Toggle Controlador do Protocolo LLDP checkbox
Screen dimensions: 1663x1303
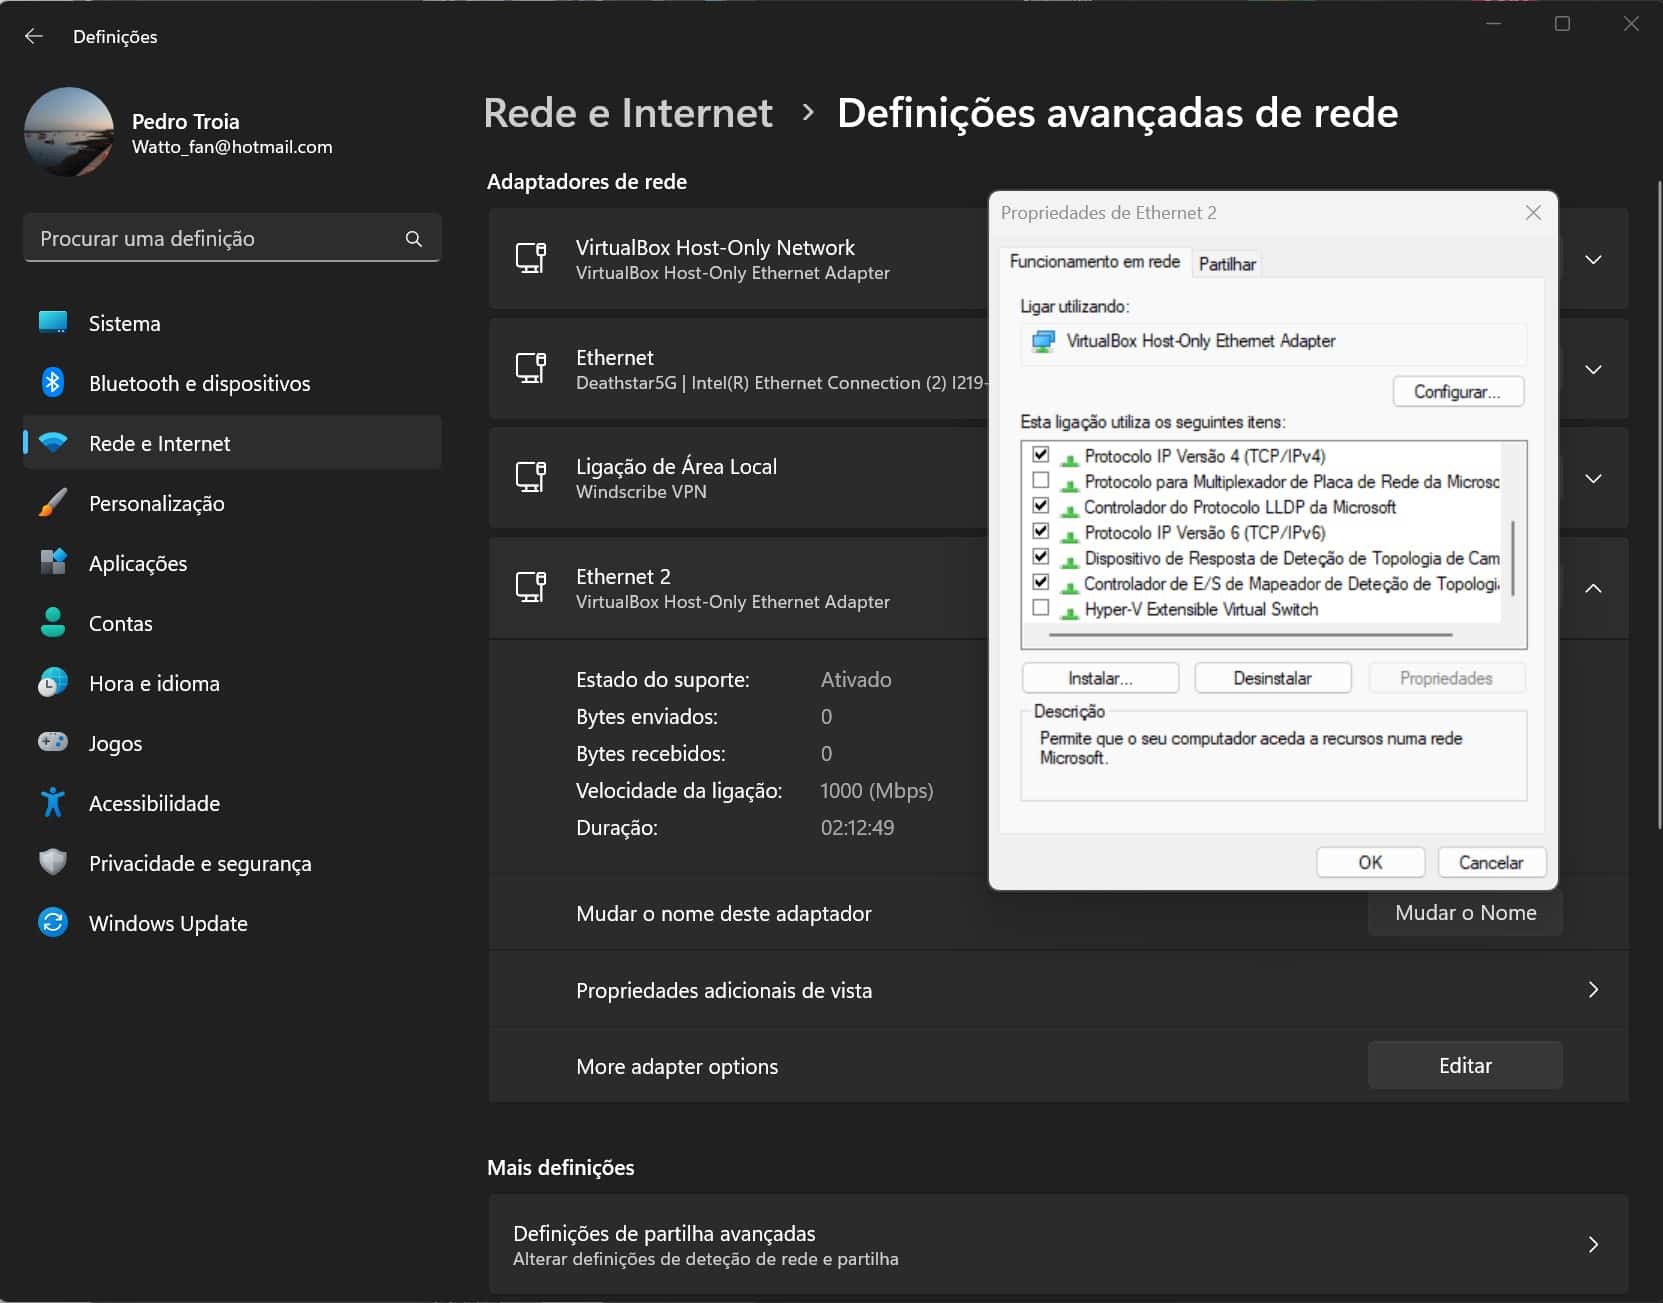(x=1041, y=506)
